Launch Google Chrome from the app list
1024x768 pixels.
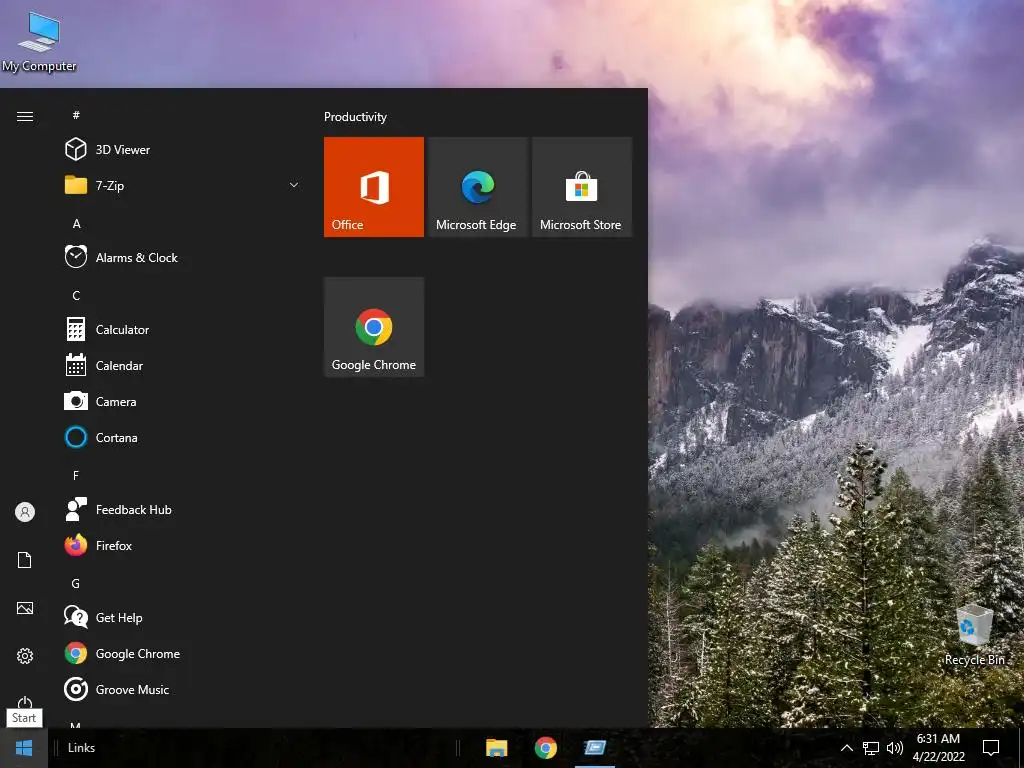point(180,653)
